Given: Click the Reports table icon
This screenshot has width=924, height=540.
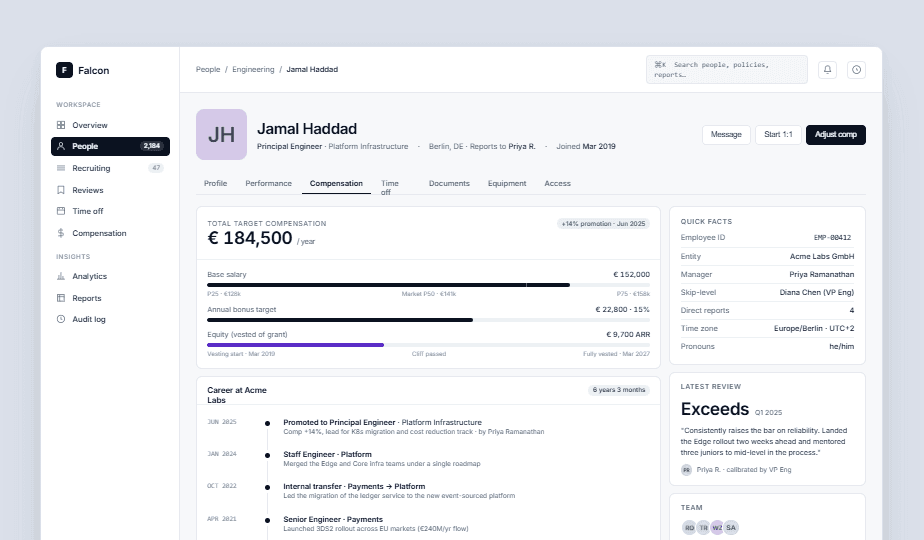Looking at the screenshot, I should (x=61, y=298).
